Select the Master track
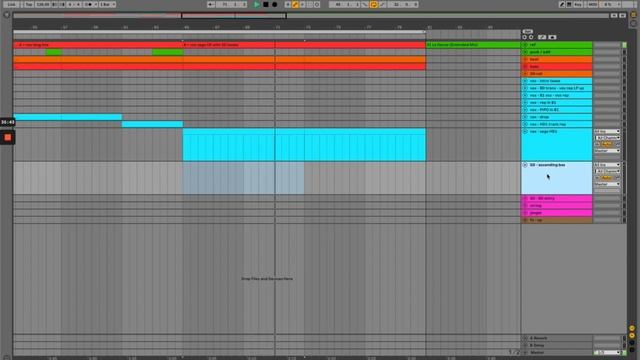 click(557, 353)
